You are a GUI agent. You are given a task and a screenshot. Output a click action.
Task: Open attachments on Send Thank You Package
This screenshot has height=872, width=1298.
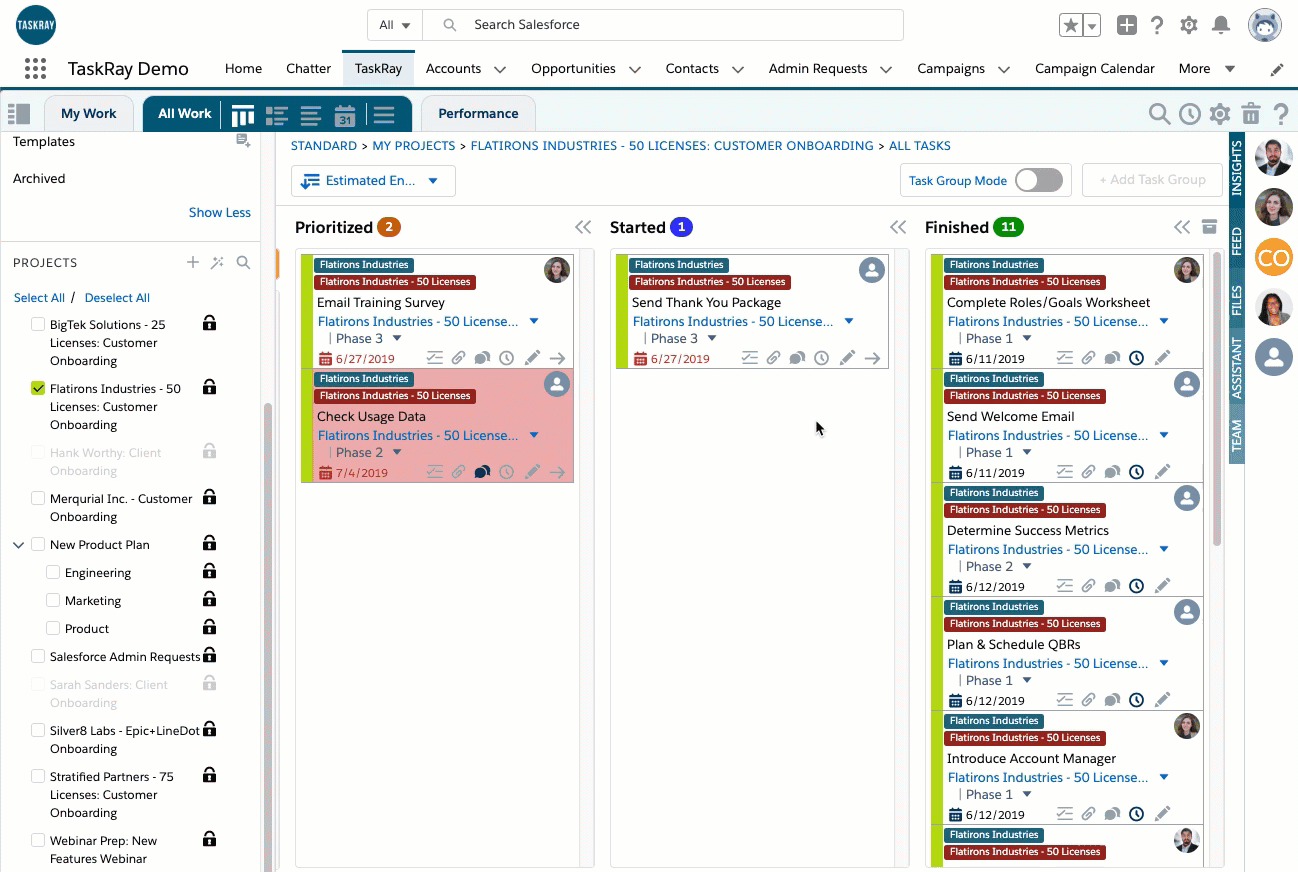click(x=773, y=358)
